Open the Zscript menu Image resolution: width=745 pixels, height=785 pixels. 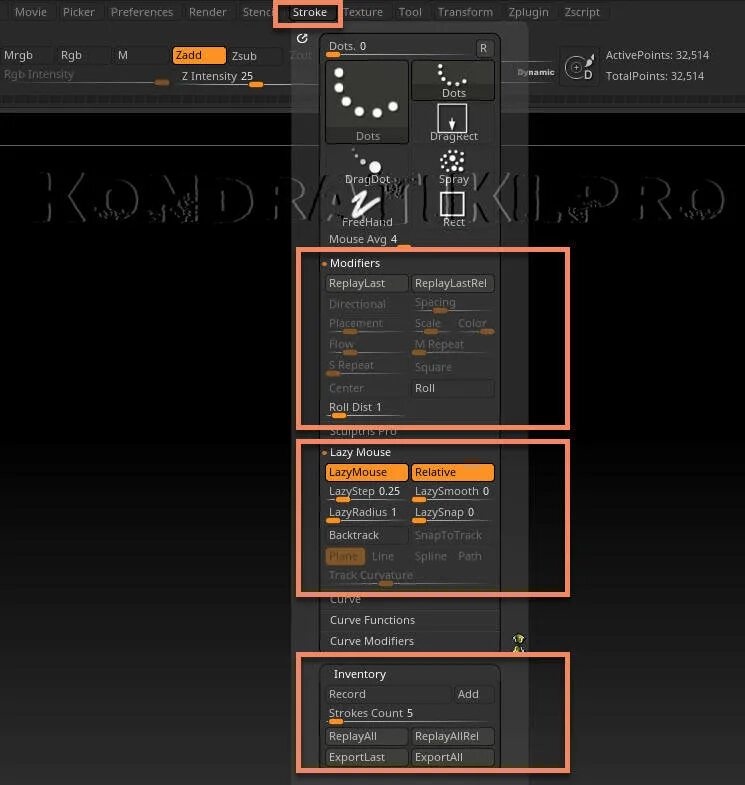tap(582, 12)
